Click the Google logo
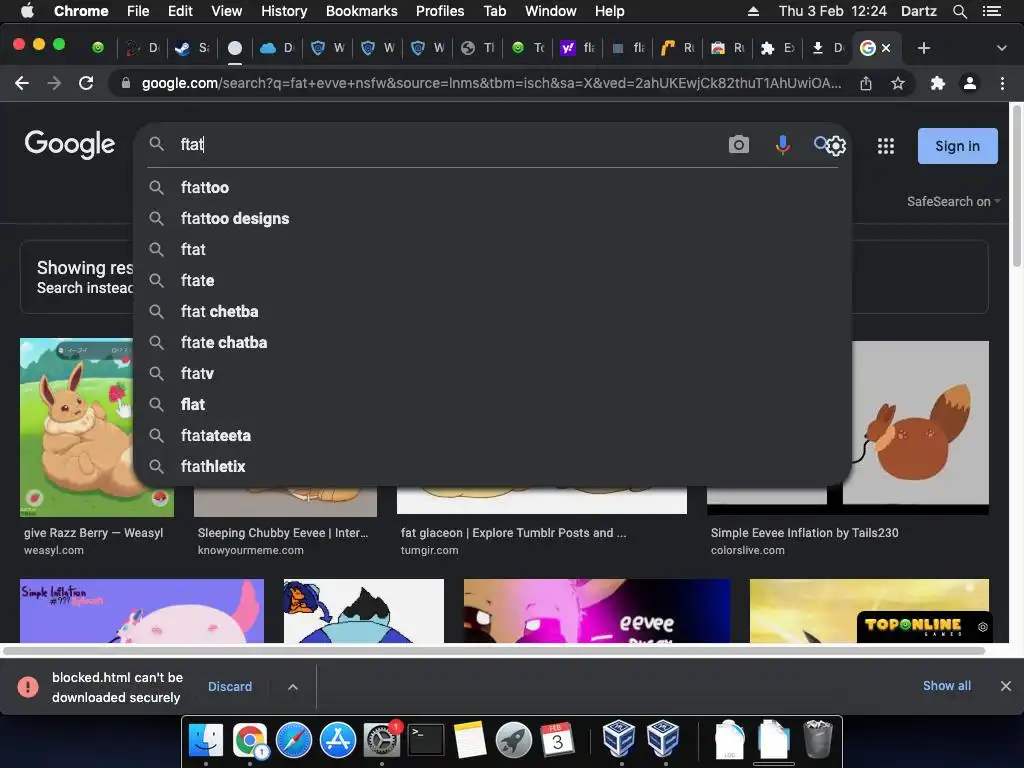1024x768 pixels. (x=70, y=144)
